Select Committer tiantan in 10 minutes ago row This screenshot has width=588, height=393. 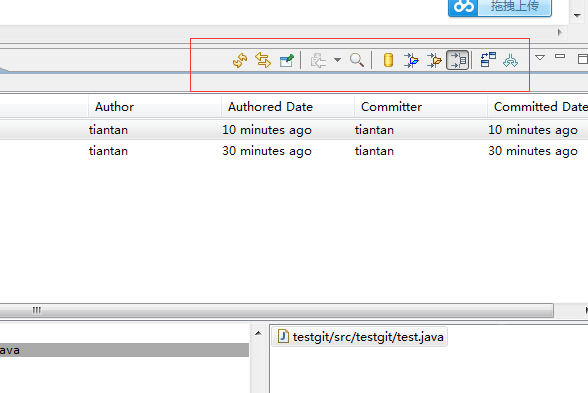click(x=374, y=130)
